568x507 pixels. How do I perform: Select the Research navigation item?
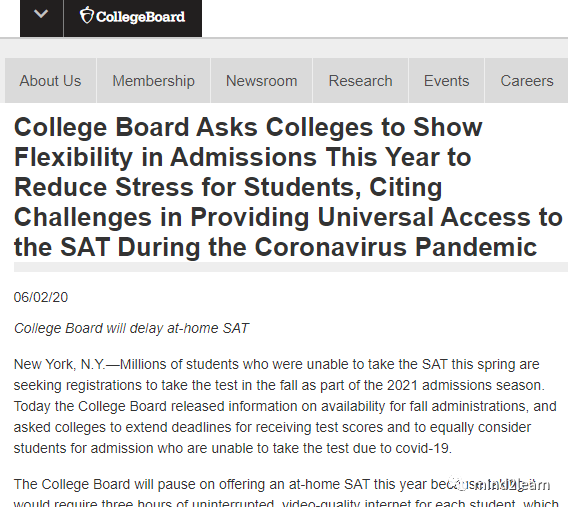coord(360,80)
